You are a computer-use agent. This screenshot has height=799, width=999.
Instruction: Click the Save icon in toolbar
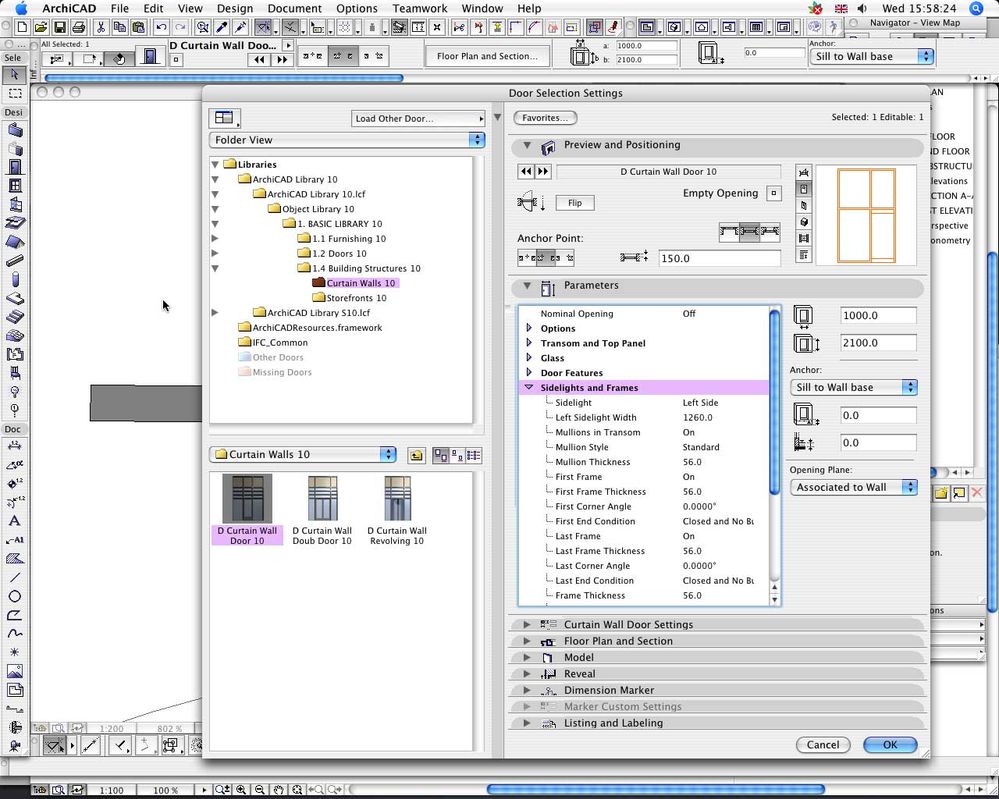(60, 28)
